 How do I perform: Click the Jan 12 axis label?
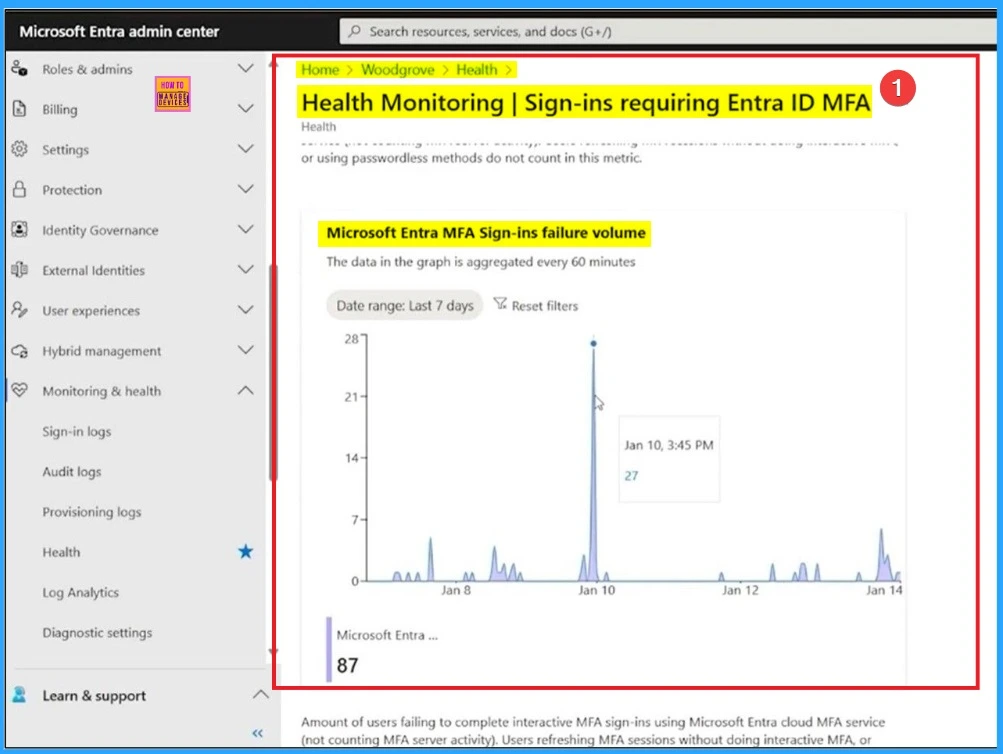(740, 590)
